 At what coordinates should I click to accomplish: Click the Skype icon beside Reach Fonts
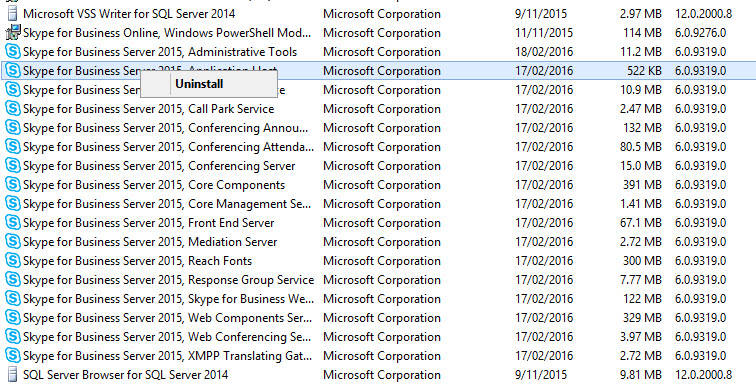coord(13,261)
